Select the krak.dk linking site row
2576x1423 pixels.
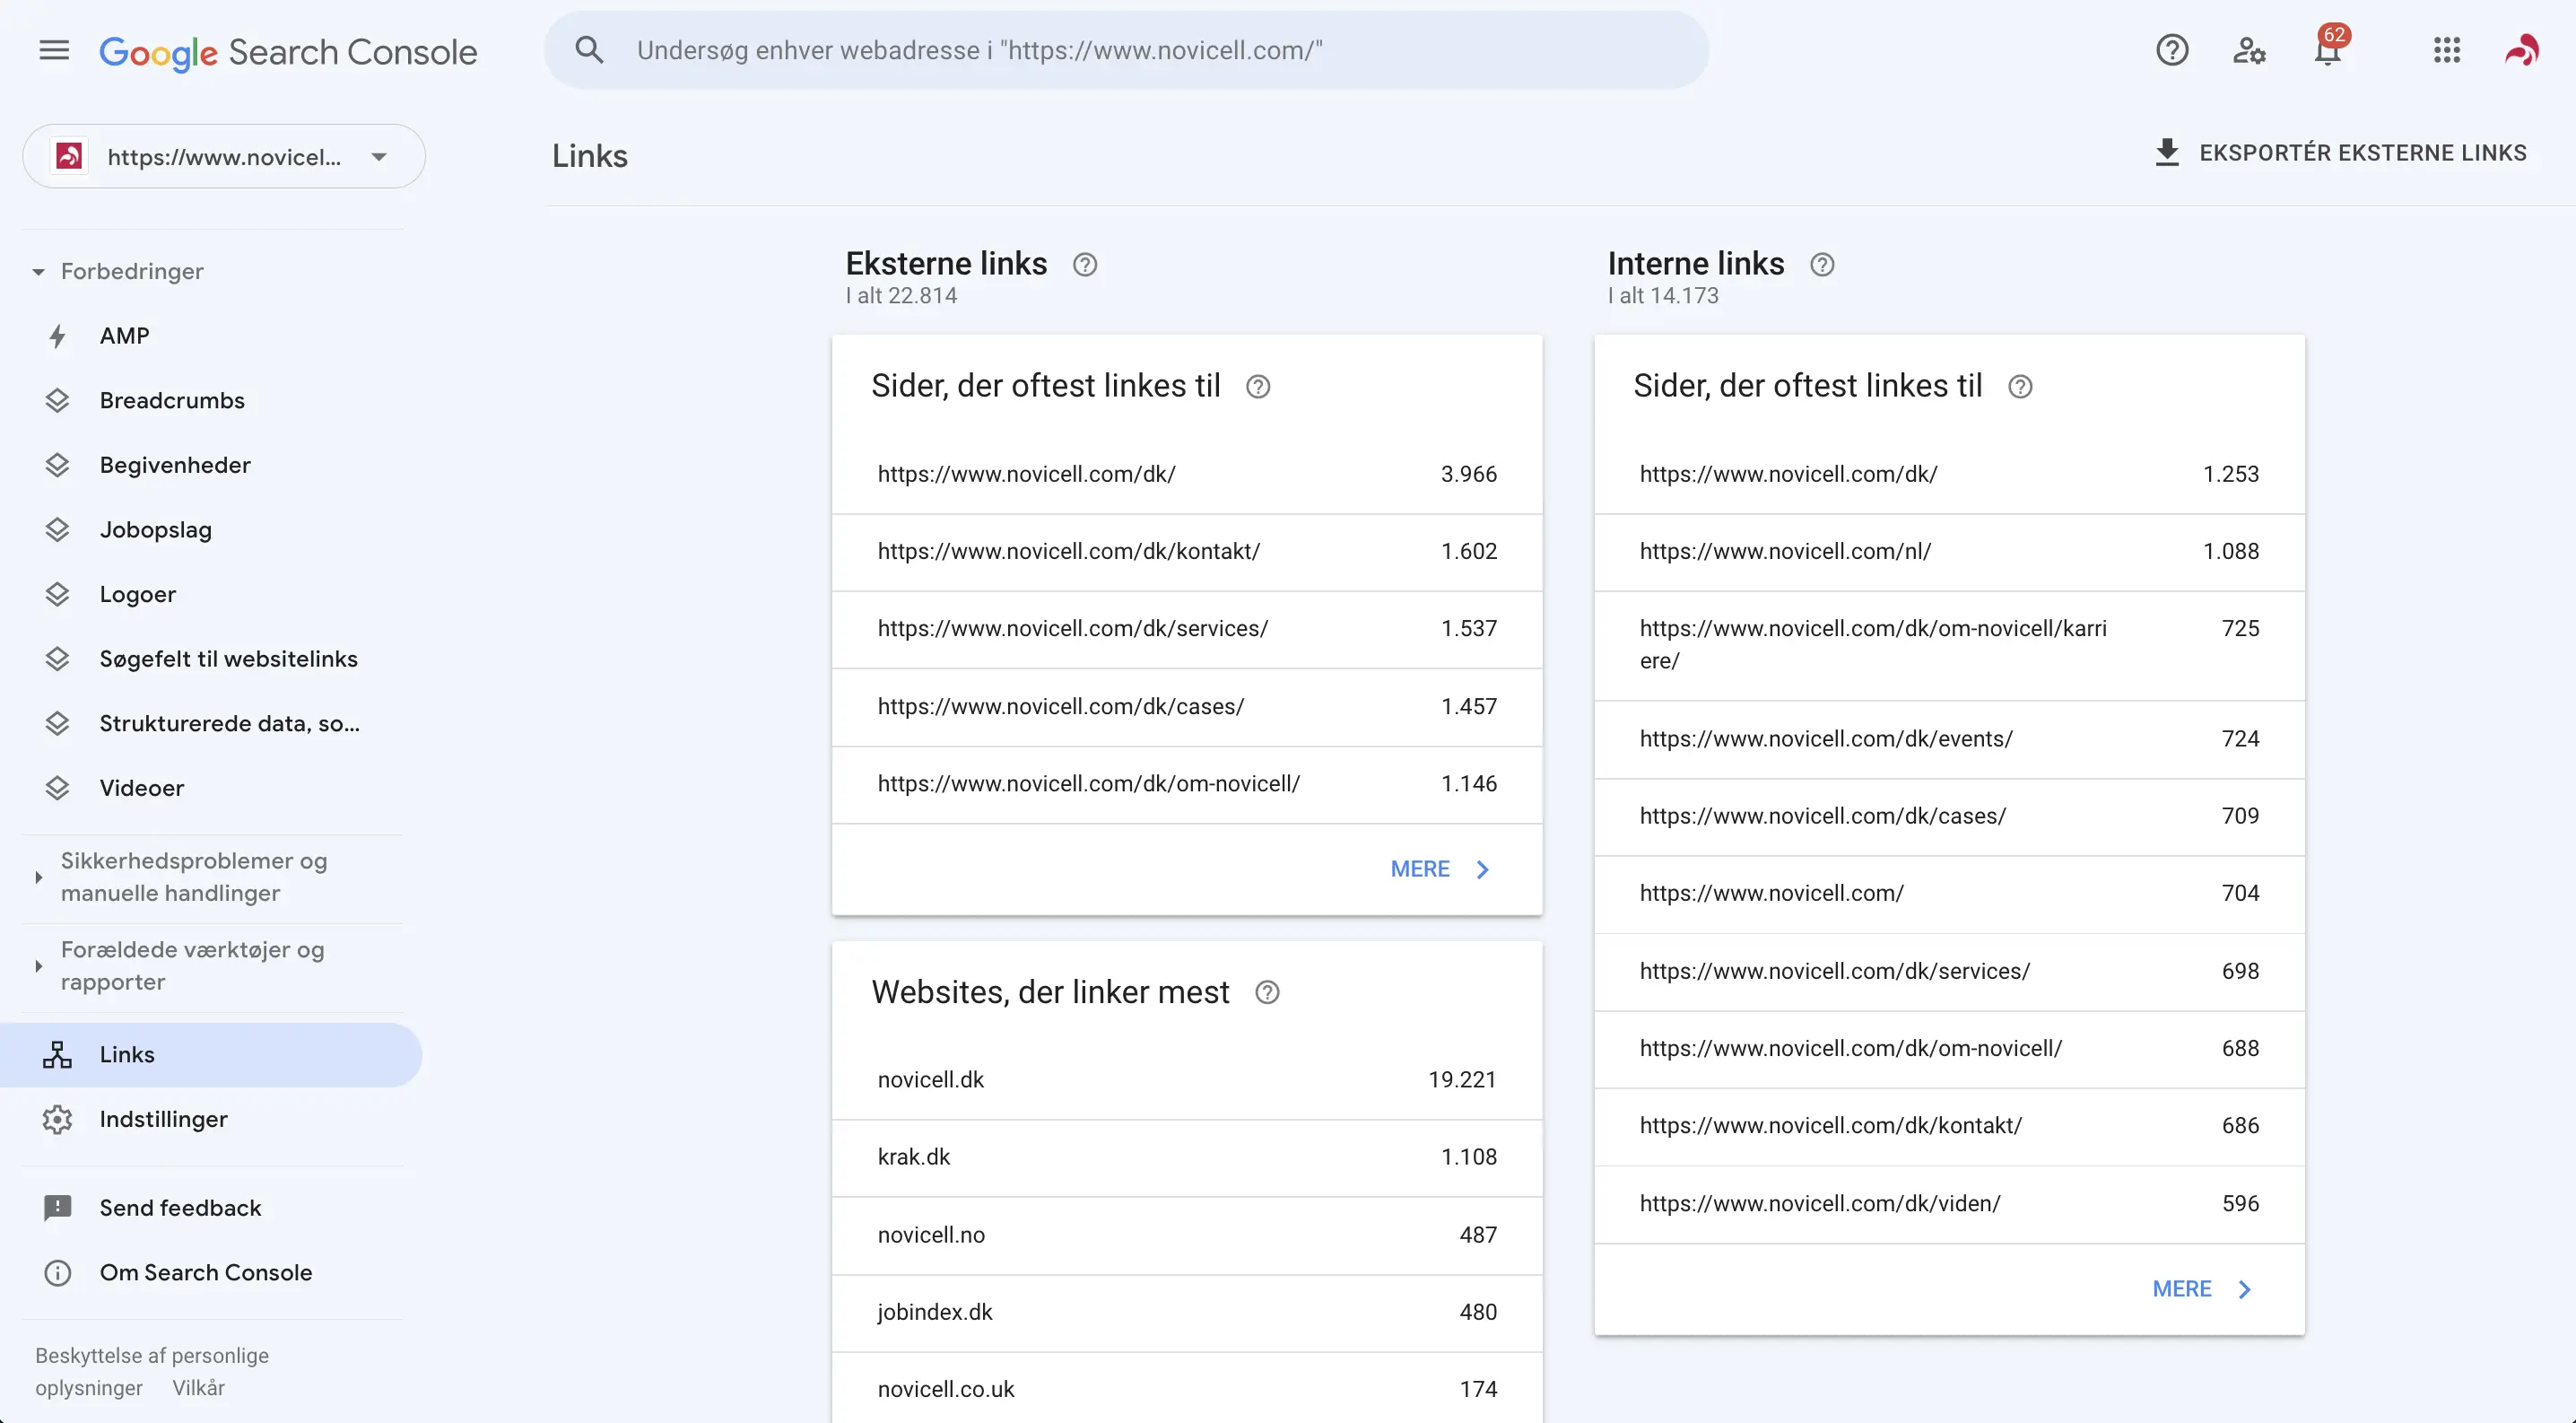[1187, 1157]
